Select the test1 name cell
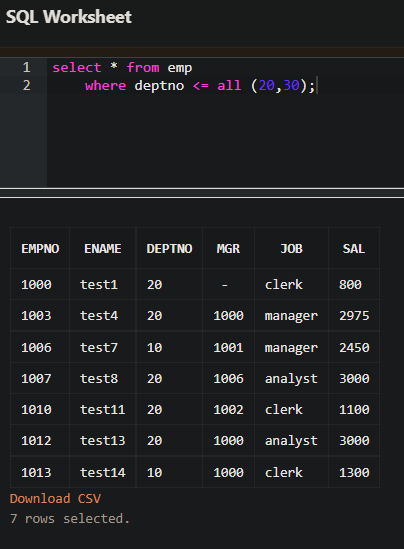 [103, 284]
